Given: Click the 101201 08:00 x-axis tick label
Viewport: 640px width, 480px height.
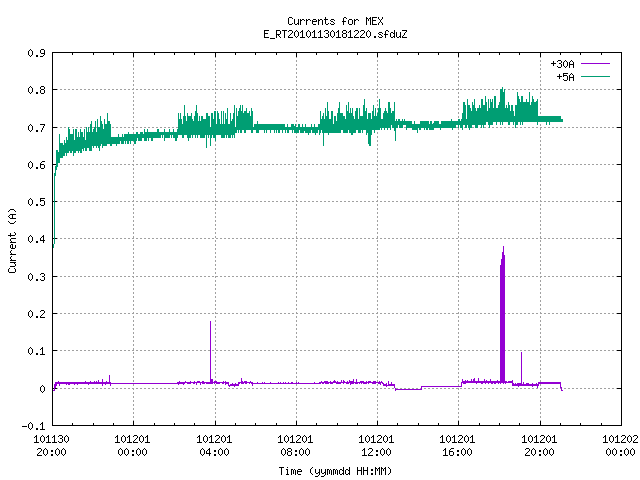Looking at the screenshot, I should coord(295,446).
